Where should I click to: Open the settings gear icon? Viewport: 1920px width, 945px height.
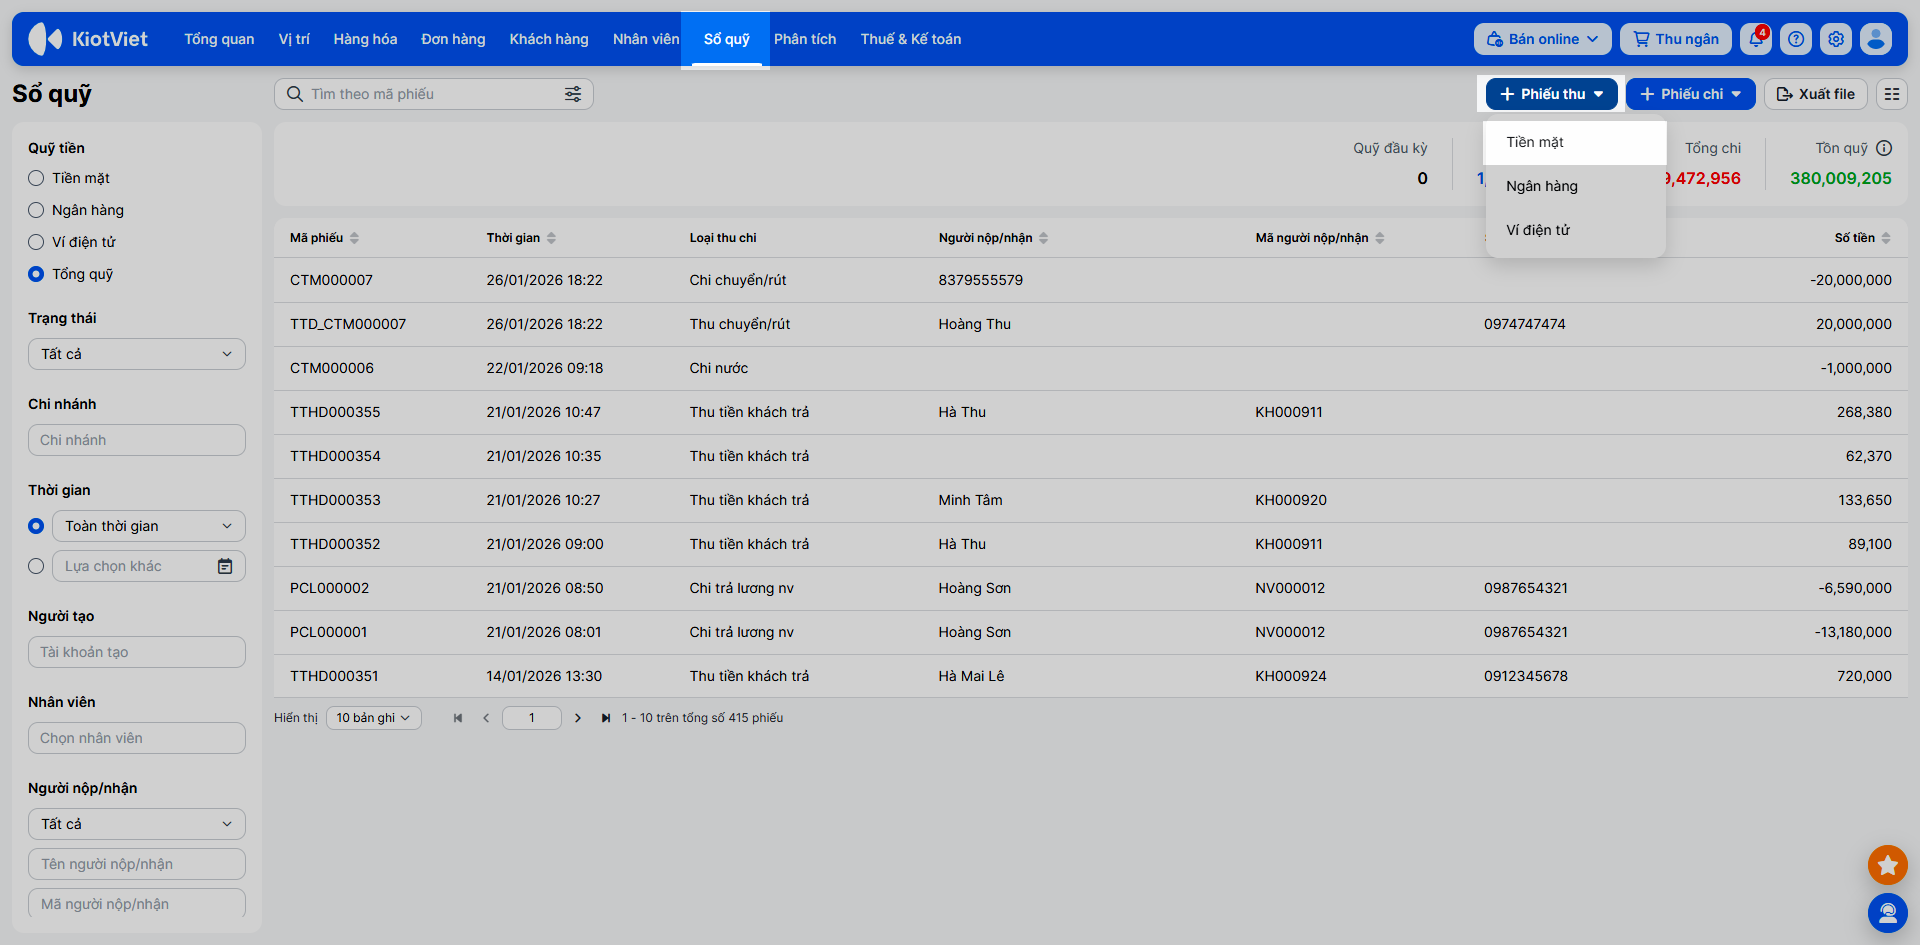point(1836,39)
